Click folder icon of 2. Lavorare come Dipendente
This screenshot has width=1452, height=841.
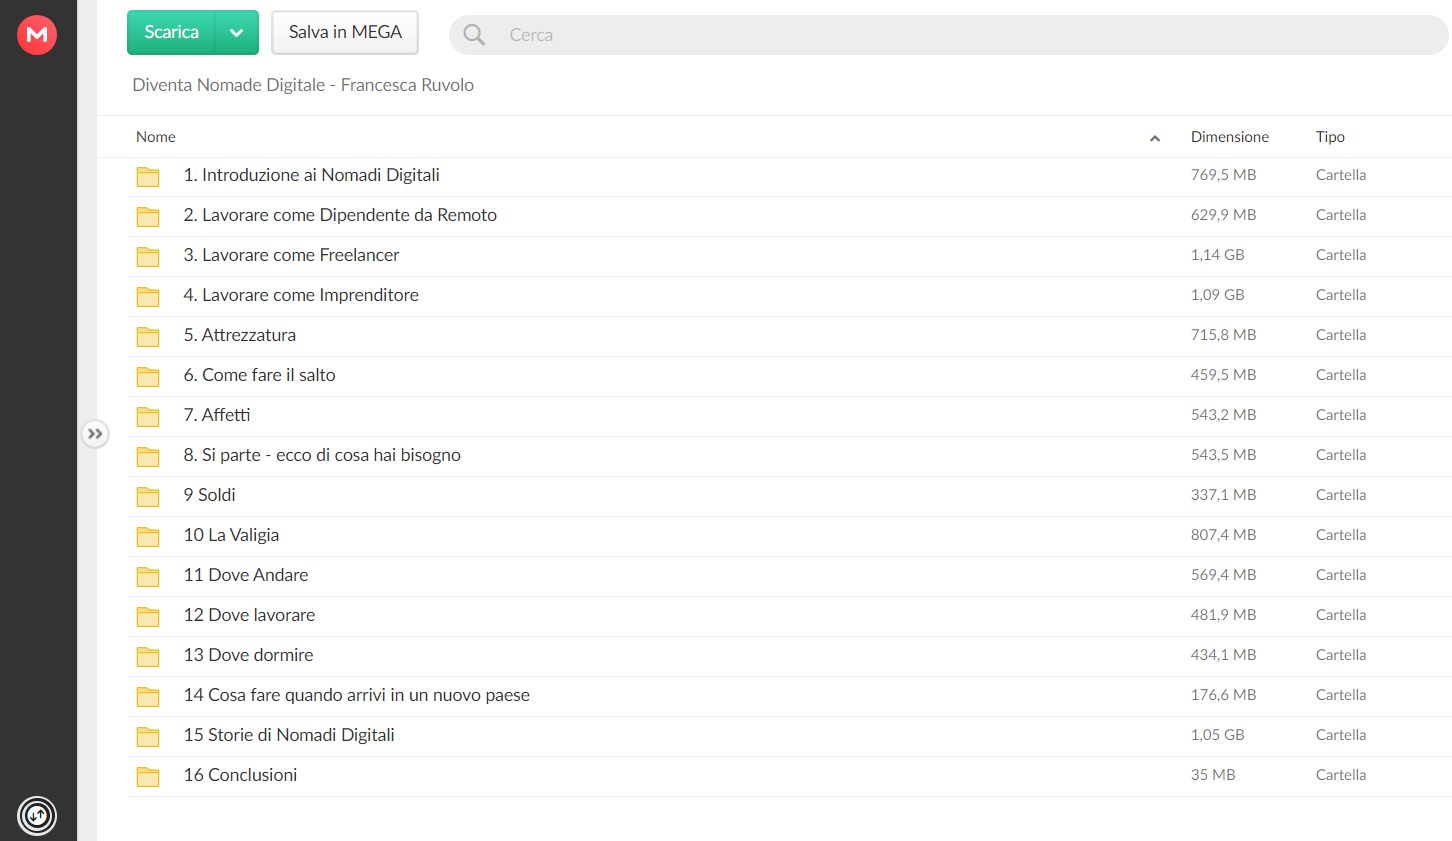point(148,216)
